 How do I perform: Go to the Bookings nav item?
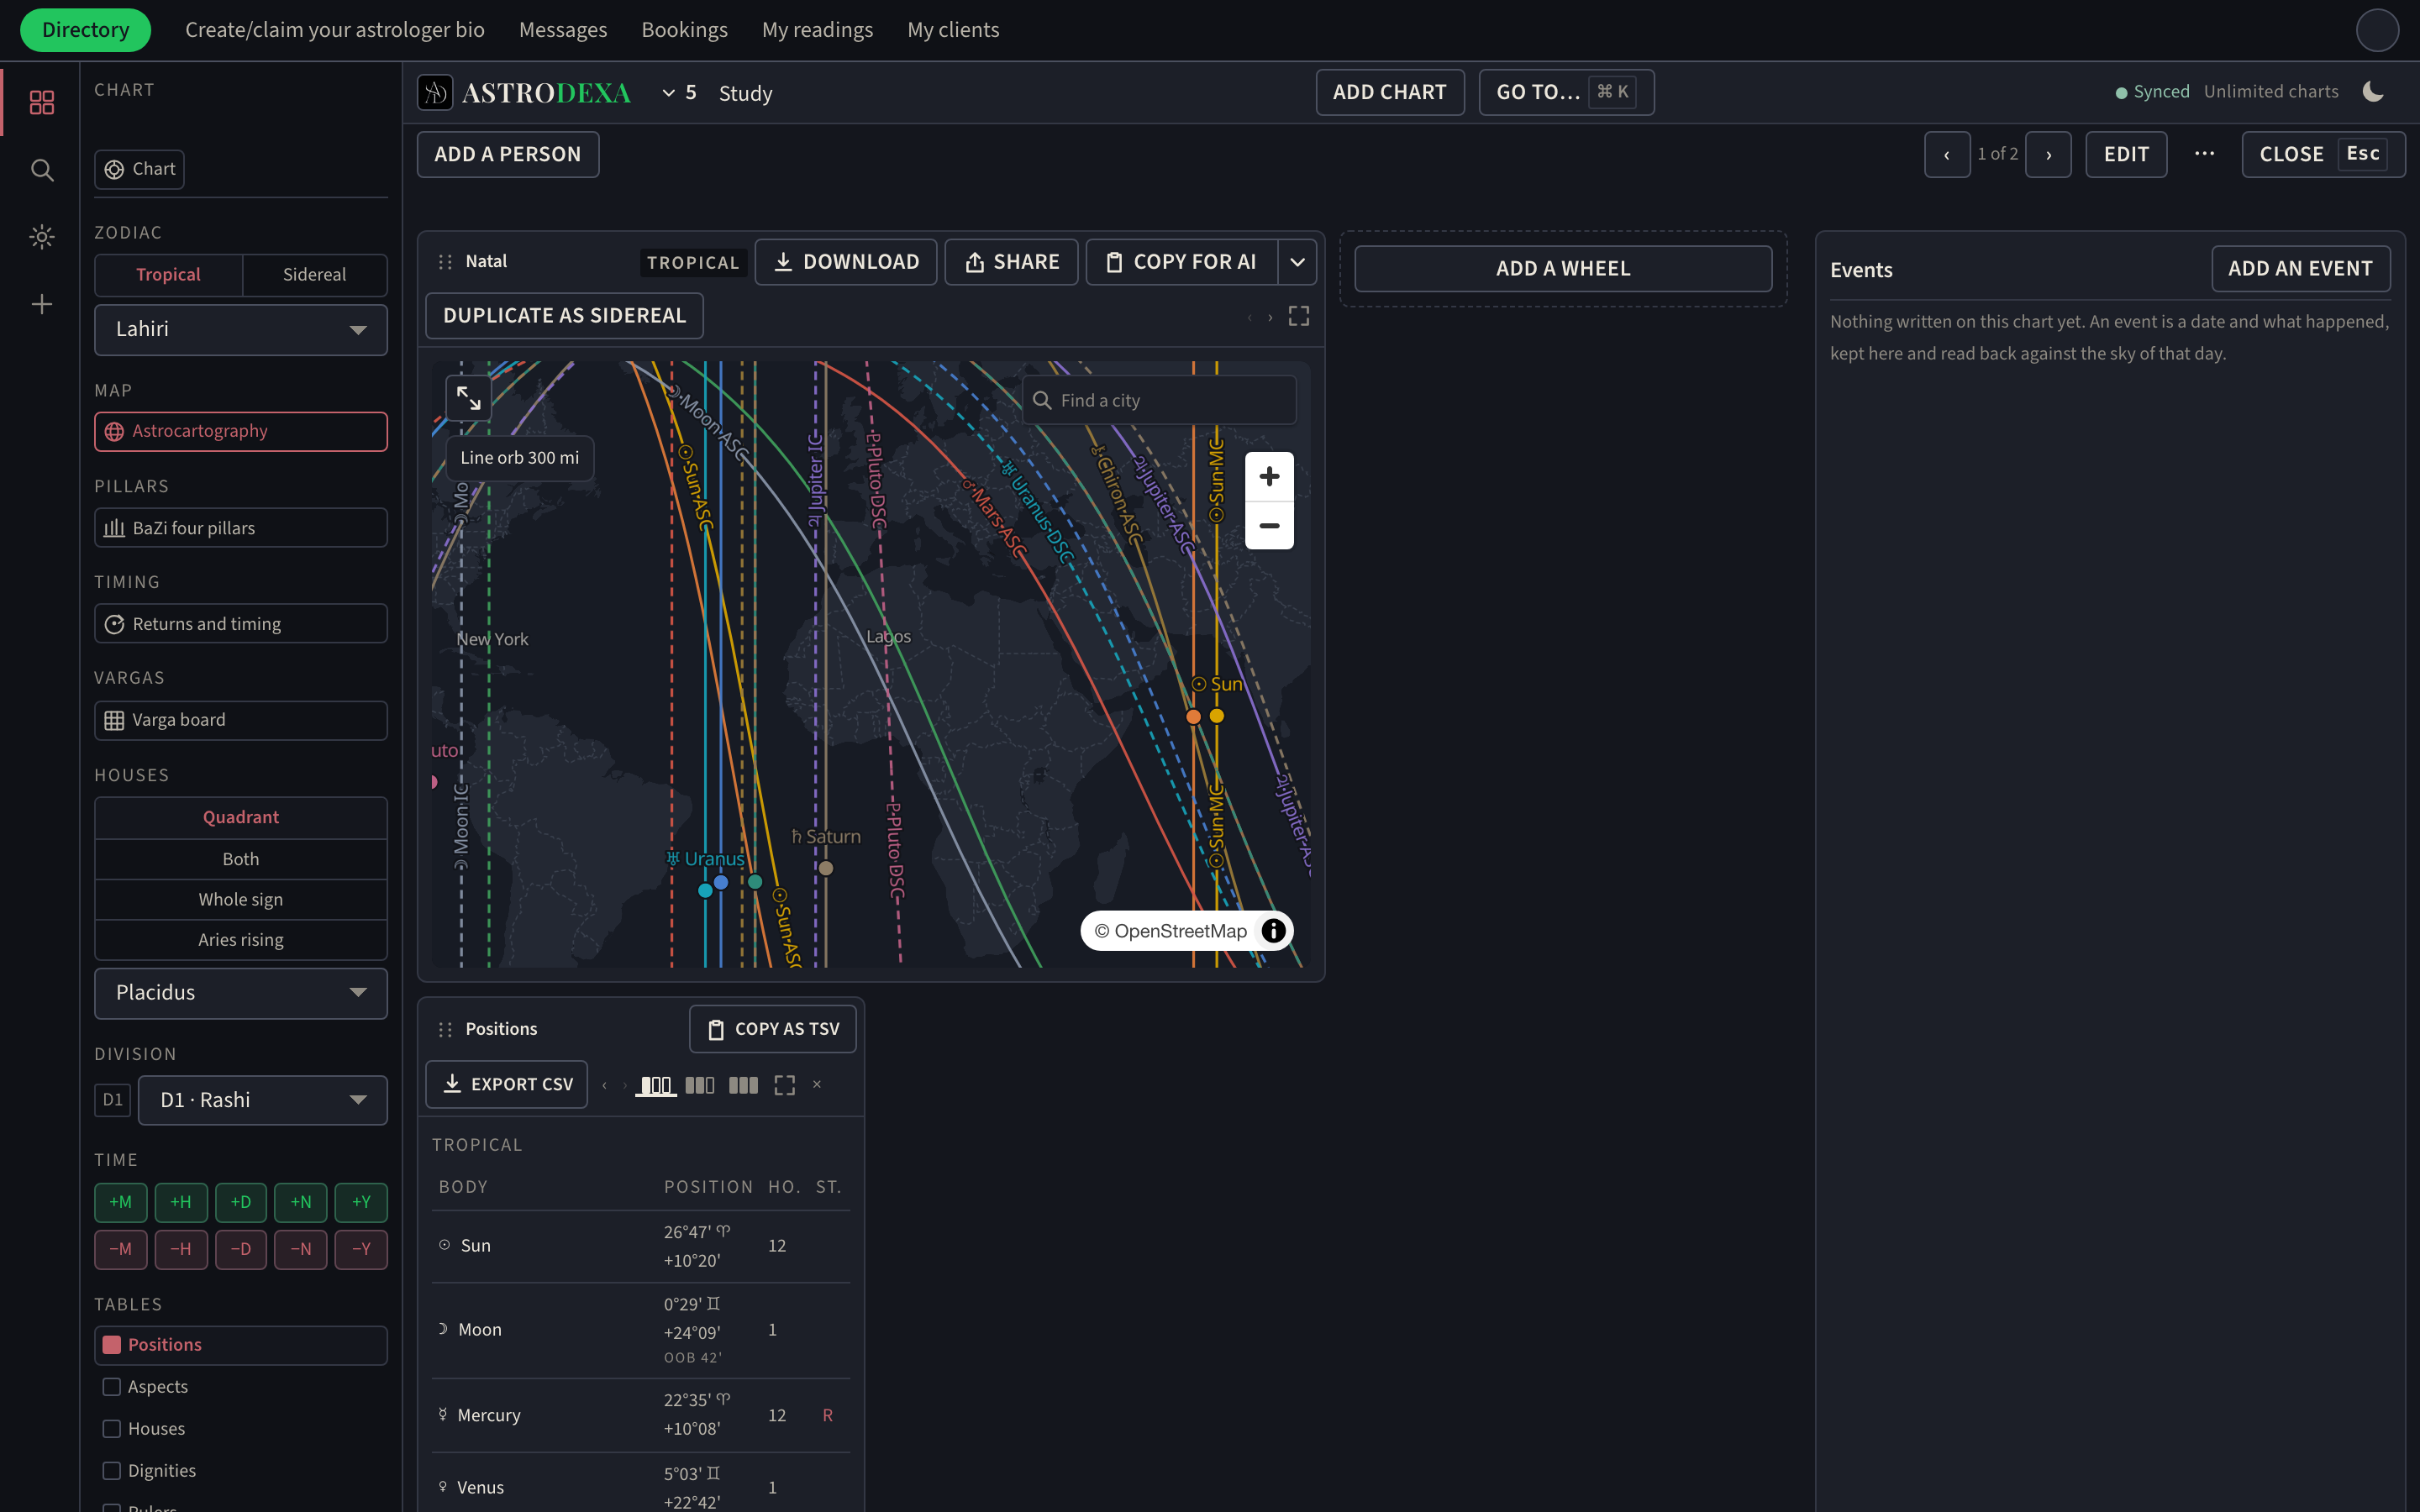coord(684,30)
